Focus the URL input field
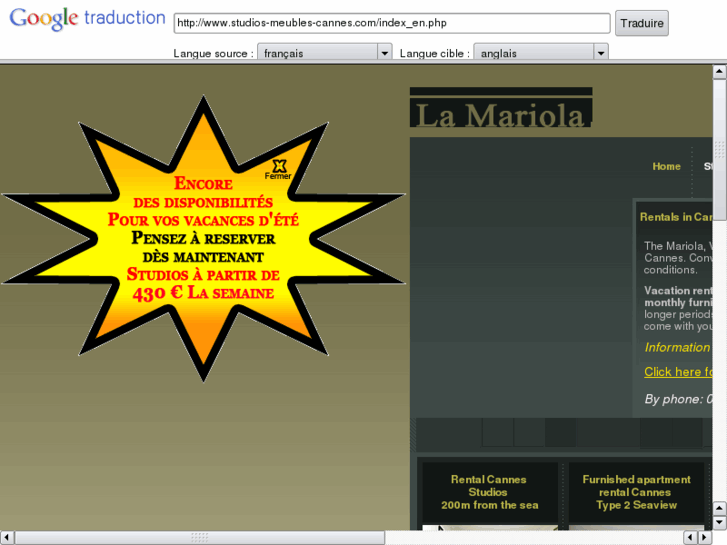 pos(392,23)
